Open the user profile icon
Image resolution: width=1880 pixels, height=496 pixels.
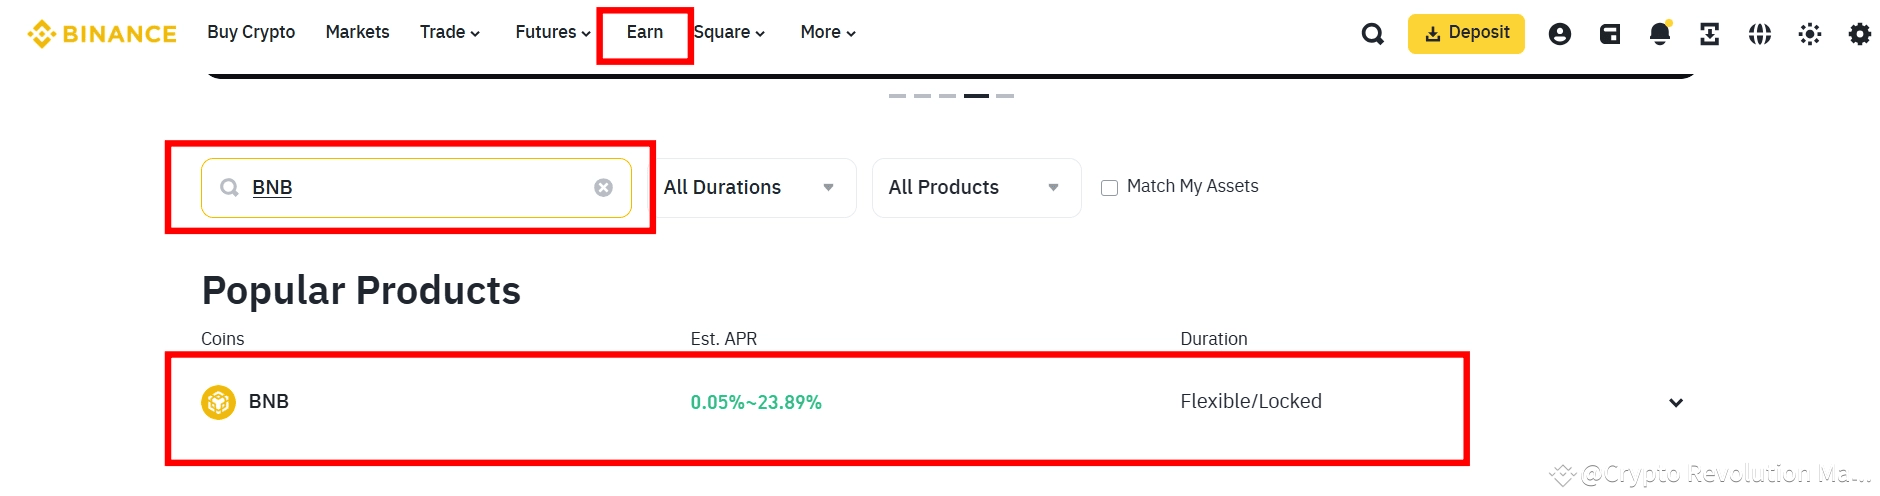pyautogui.click(x=1559, y=34)
